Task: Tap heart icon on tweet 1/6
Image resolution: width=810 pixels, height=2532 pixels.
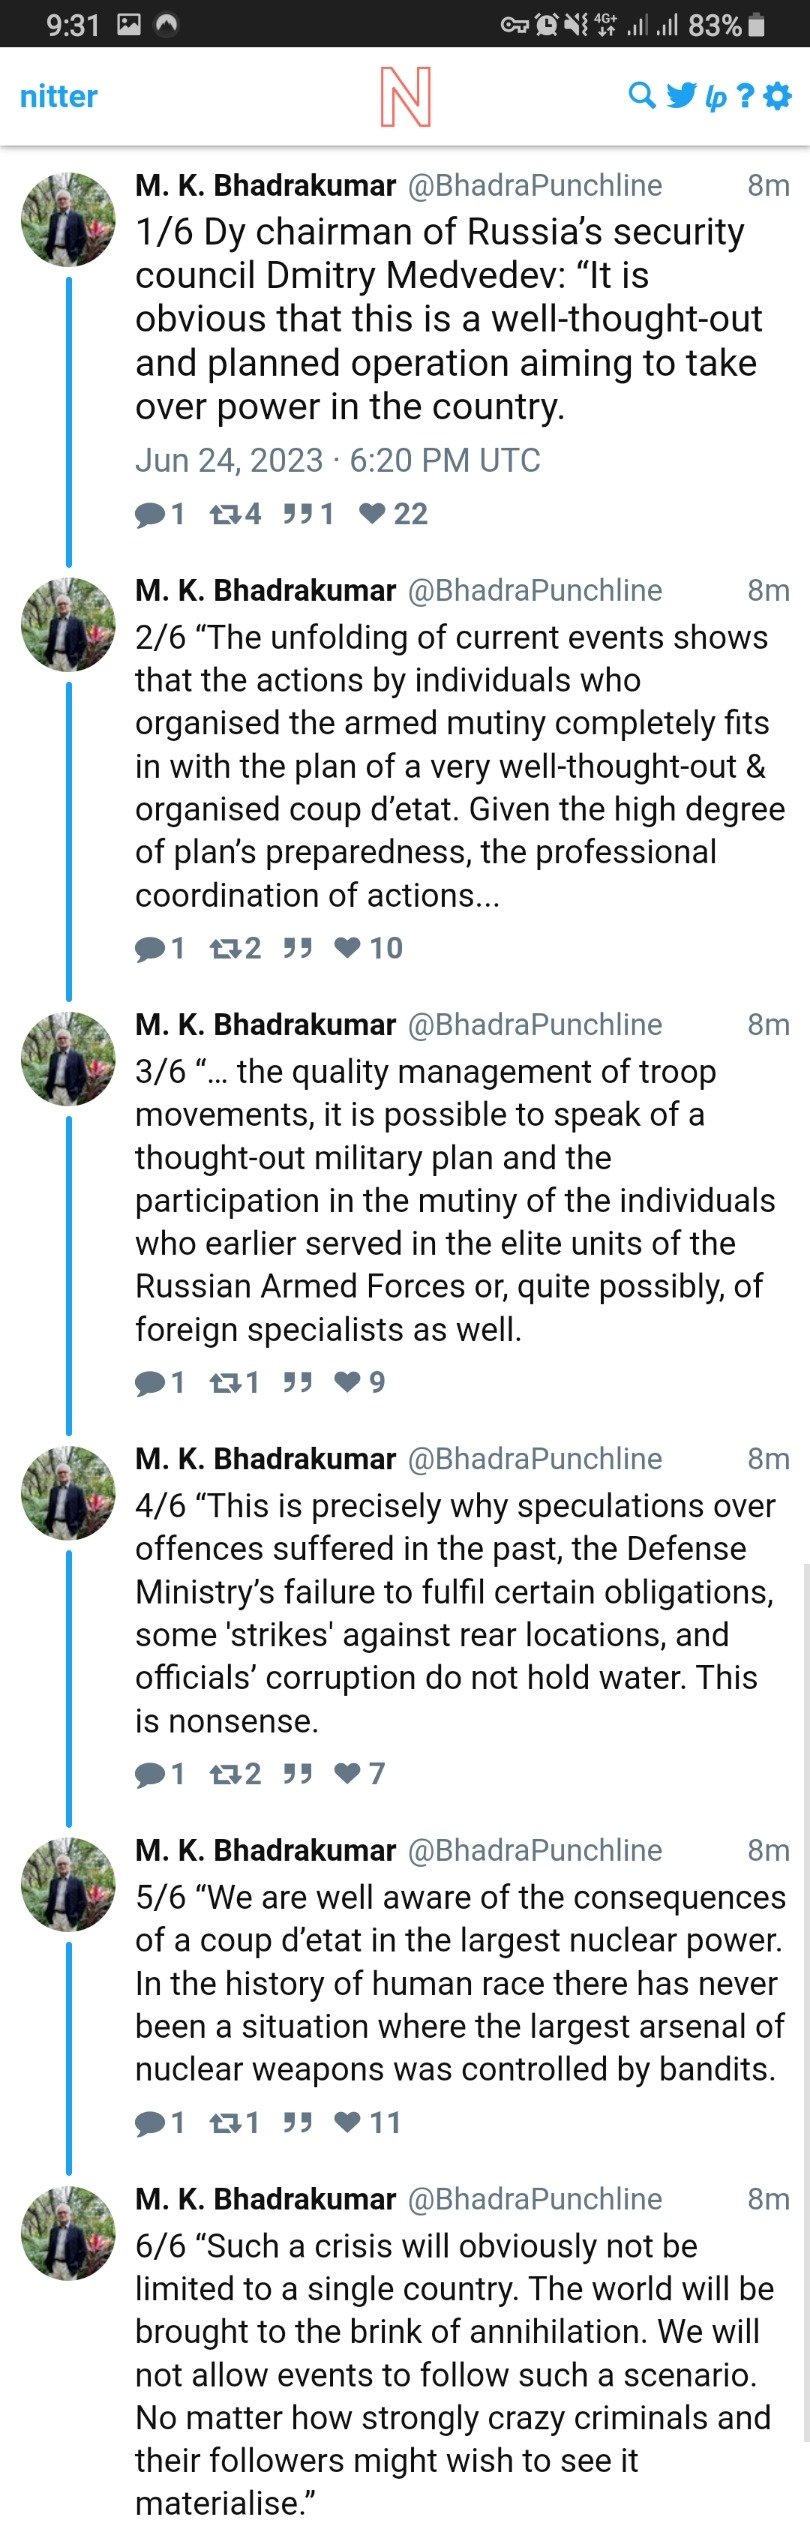Action: (x=372, y=514)
